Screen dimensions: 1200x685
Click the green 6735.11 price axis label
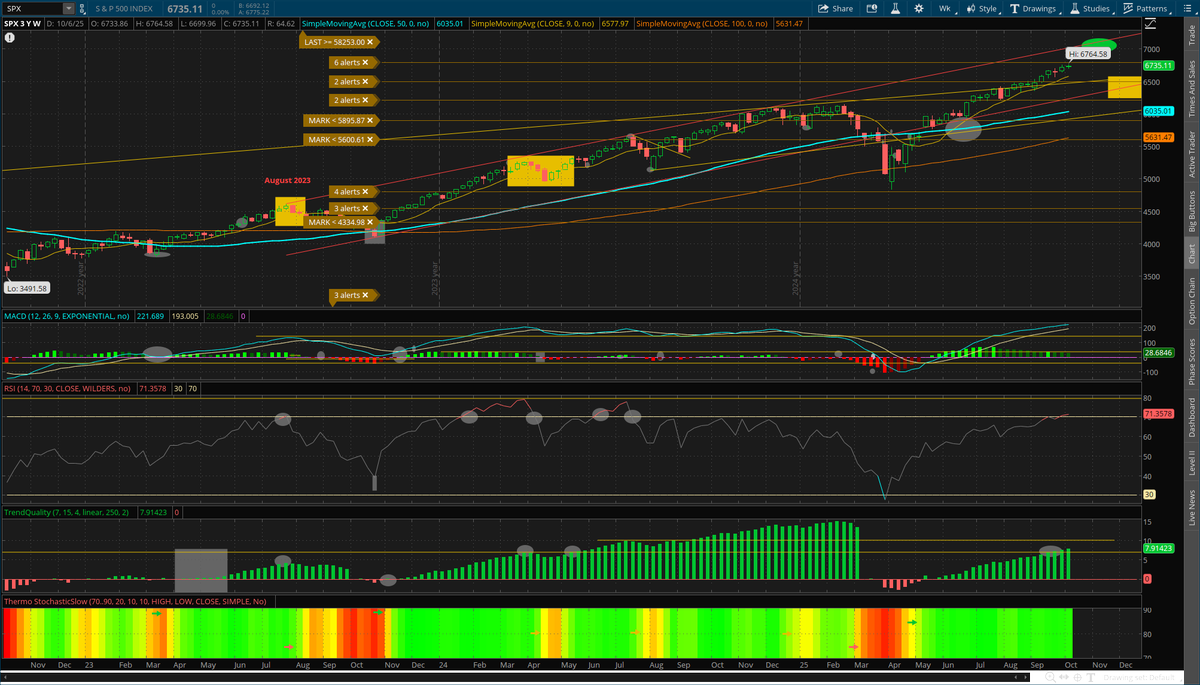click(x=1158, y=66)
